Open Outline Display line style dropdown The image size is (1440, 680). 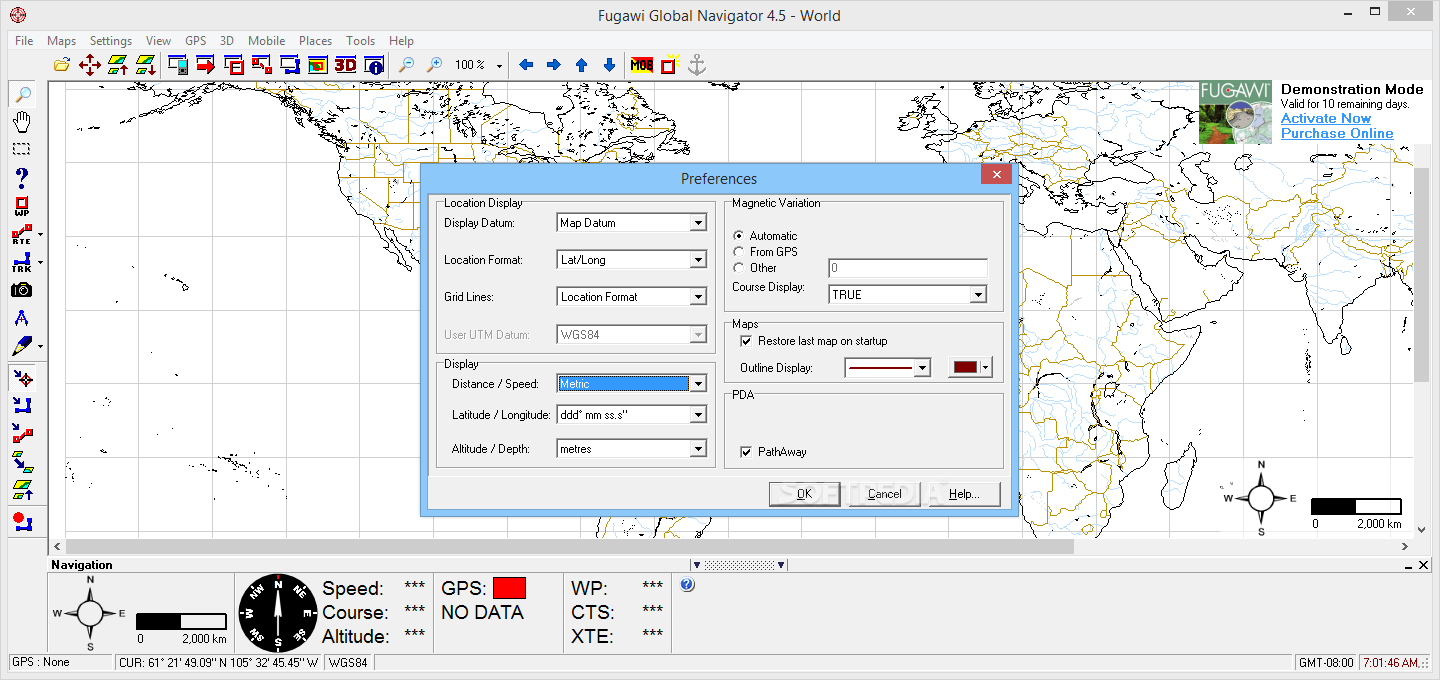922,368
